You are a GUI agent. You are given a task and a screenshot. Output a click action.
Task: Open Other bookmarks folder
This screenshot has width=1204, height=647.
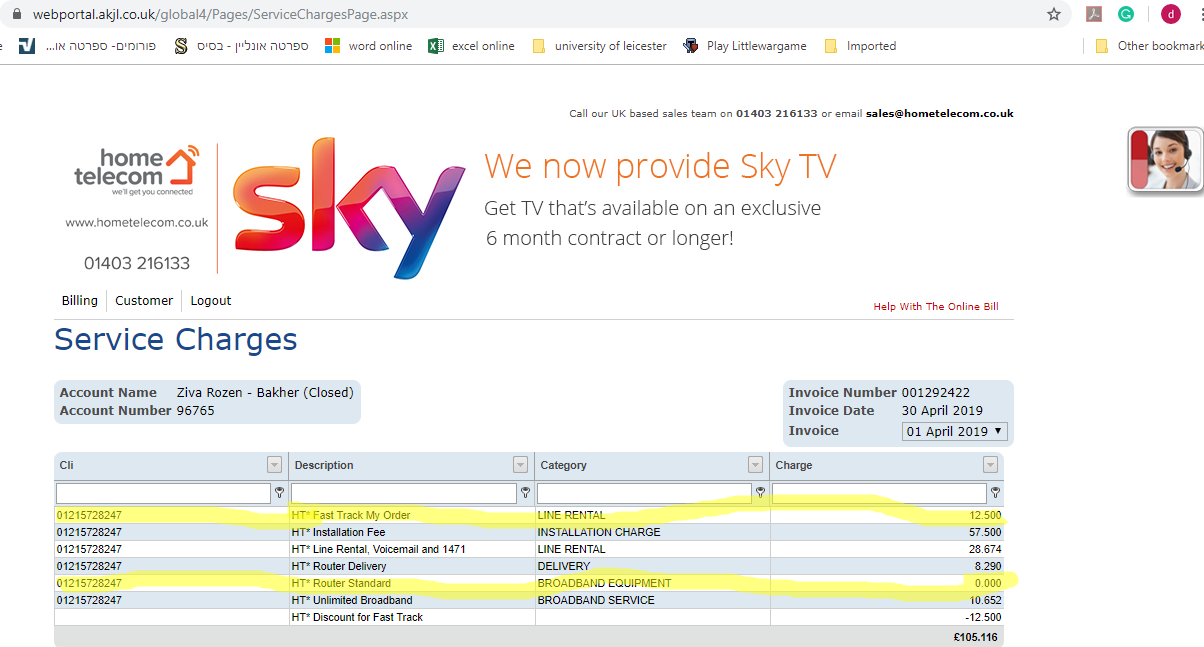click(1149, 46)
